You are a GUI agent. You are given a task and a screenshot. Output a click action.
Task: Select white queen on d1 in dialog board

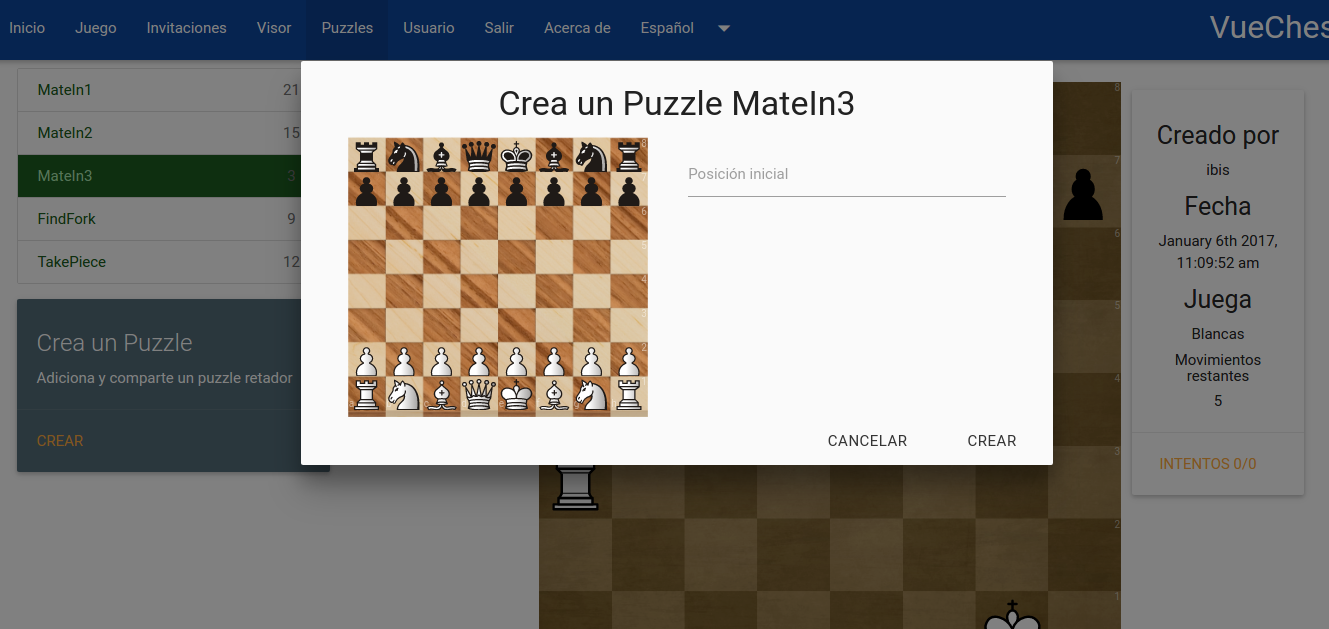pyautogui.click(x=479, y=395)
